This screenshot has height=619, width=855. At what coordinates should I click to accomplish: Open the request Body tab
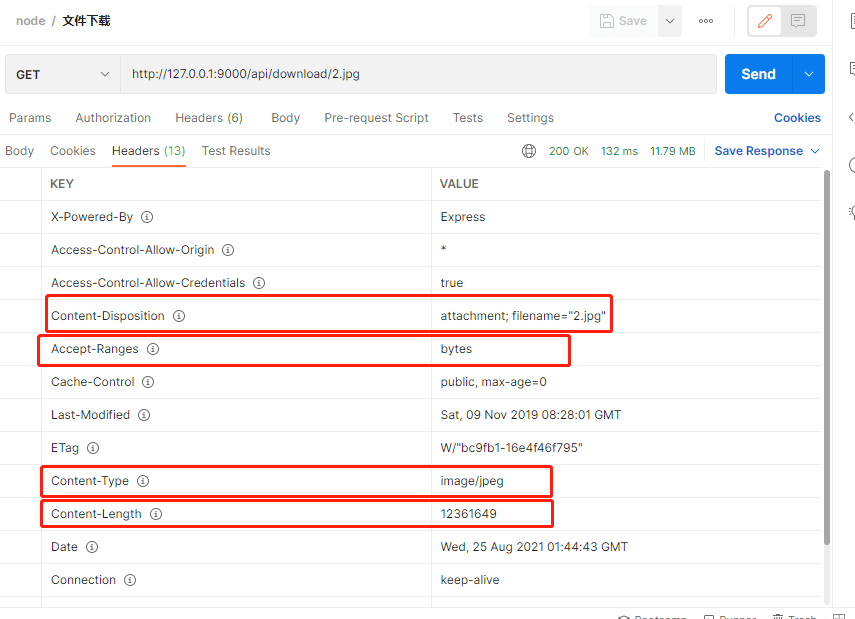coord(286,118)
